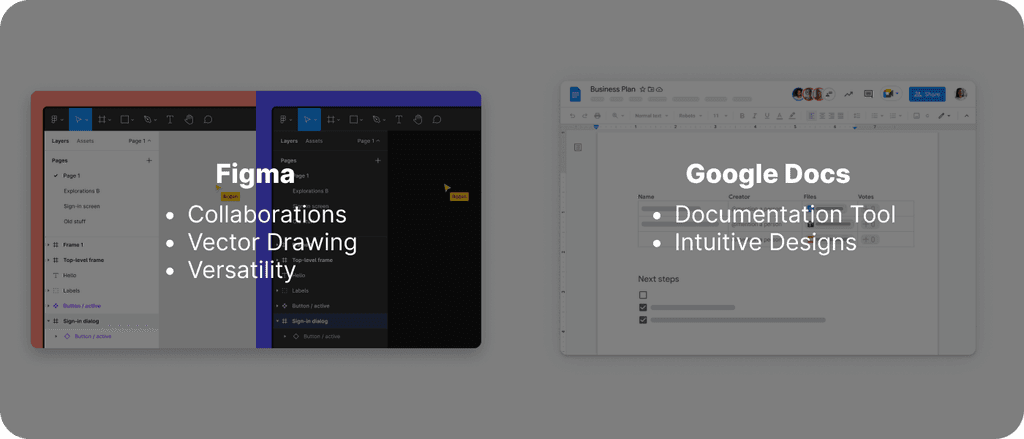
Task: Select the Rectangle shape tool in dark Figma
Action: click(x=356, y=120)
